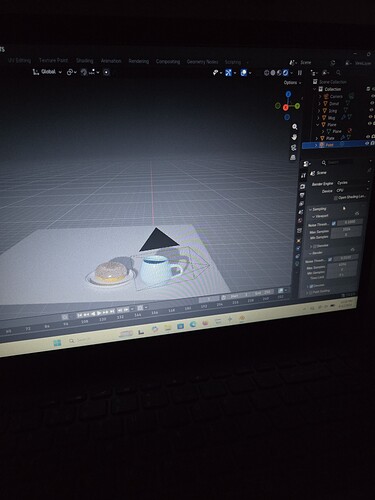This screenshot has height=500, width=375.
Task: Open the Render Engine dropdown showing Cycles
Action: tap(353, 183)
